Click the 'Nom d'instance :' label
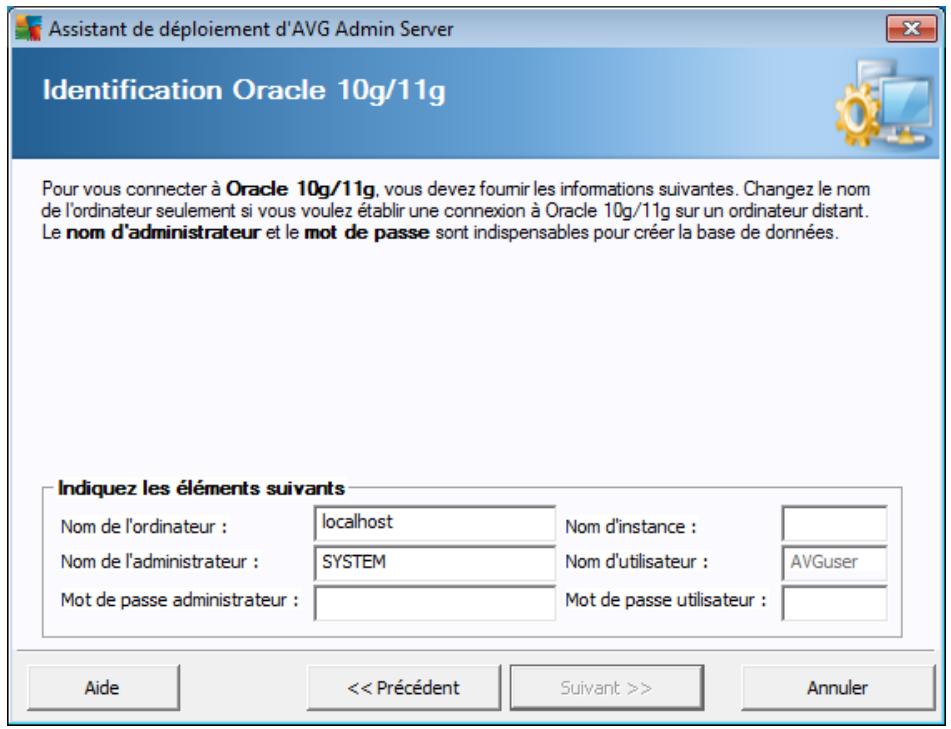 click(631, 526)
